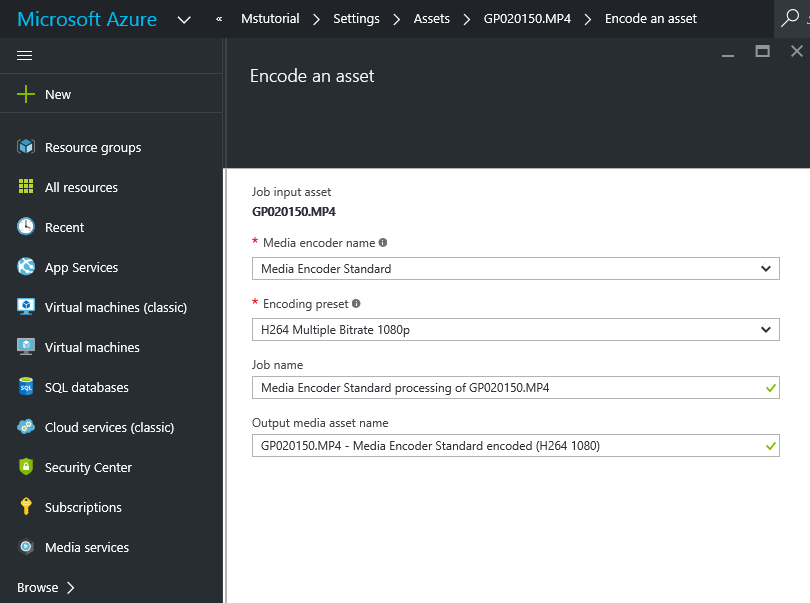810x603 pixels.
Task: Open All resources
Action: click(x=81, y=187)
